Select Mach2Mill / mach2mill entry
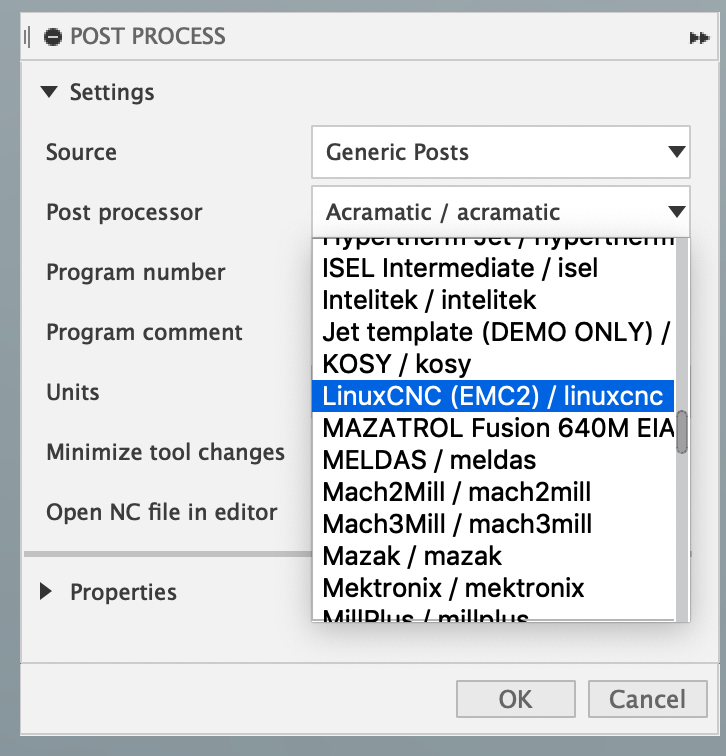The height and width of the screenshot is (756, 726). 456,492
